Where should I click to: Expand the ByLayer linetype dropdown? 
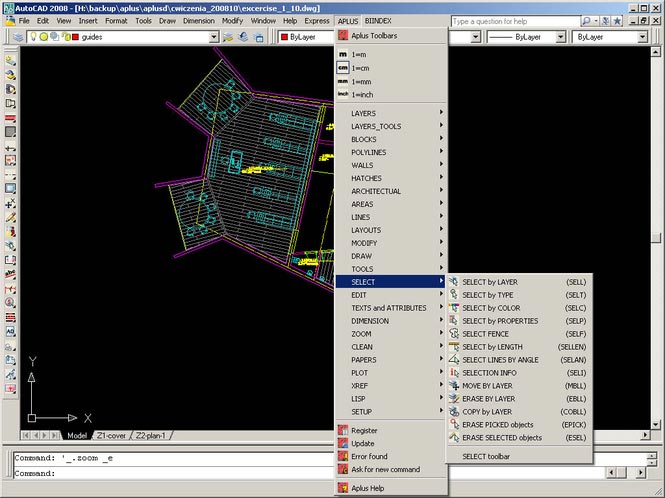[561, 37]
